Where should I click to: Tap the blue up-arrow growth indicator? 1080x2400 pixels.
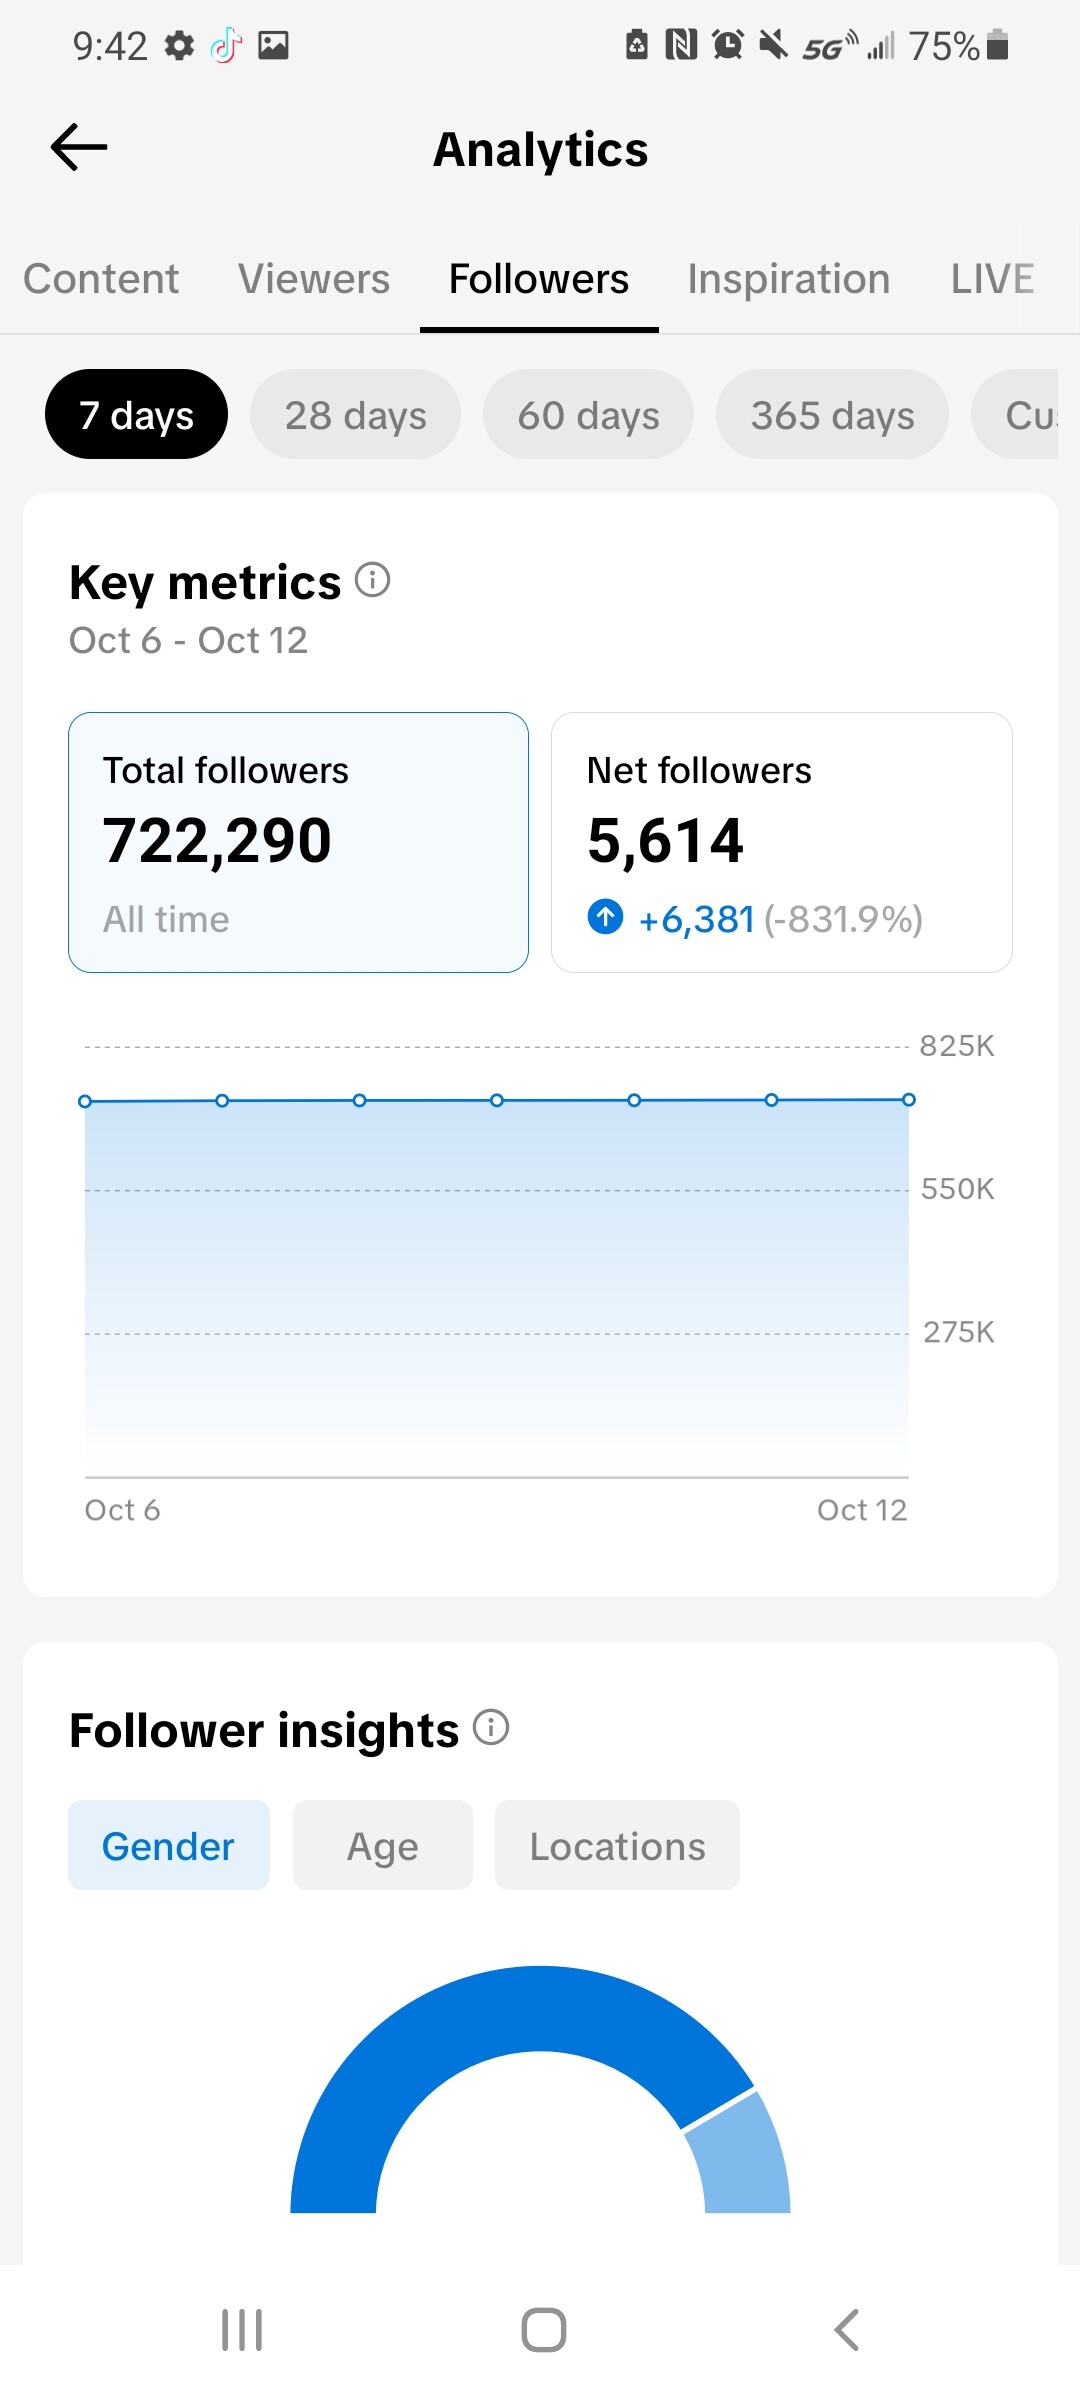pyautogui.click(x=605, y=916)
